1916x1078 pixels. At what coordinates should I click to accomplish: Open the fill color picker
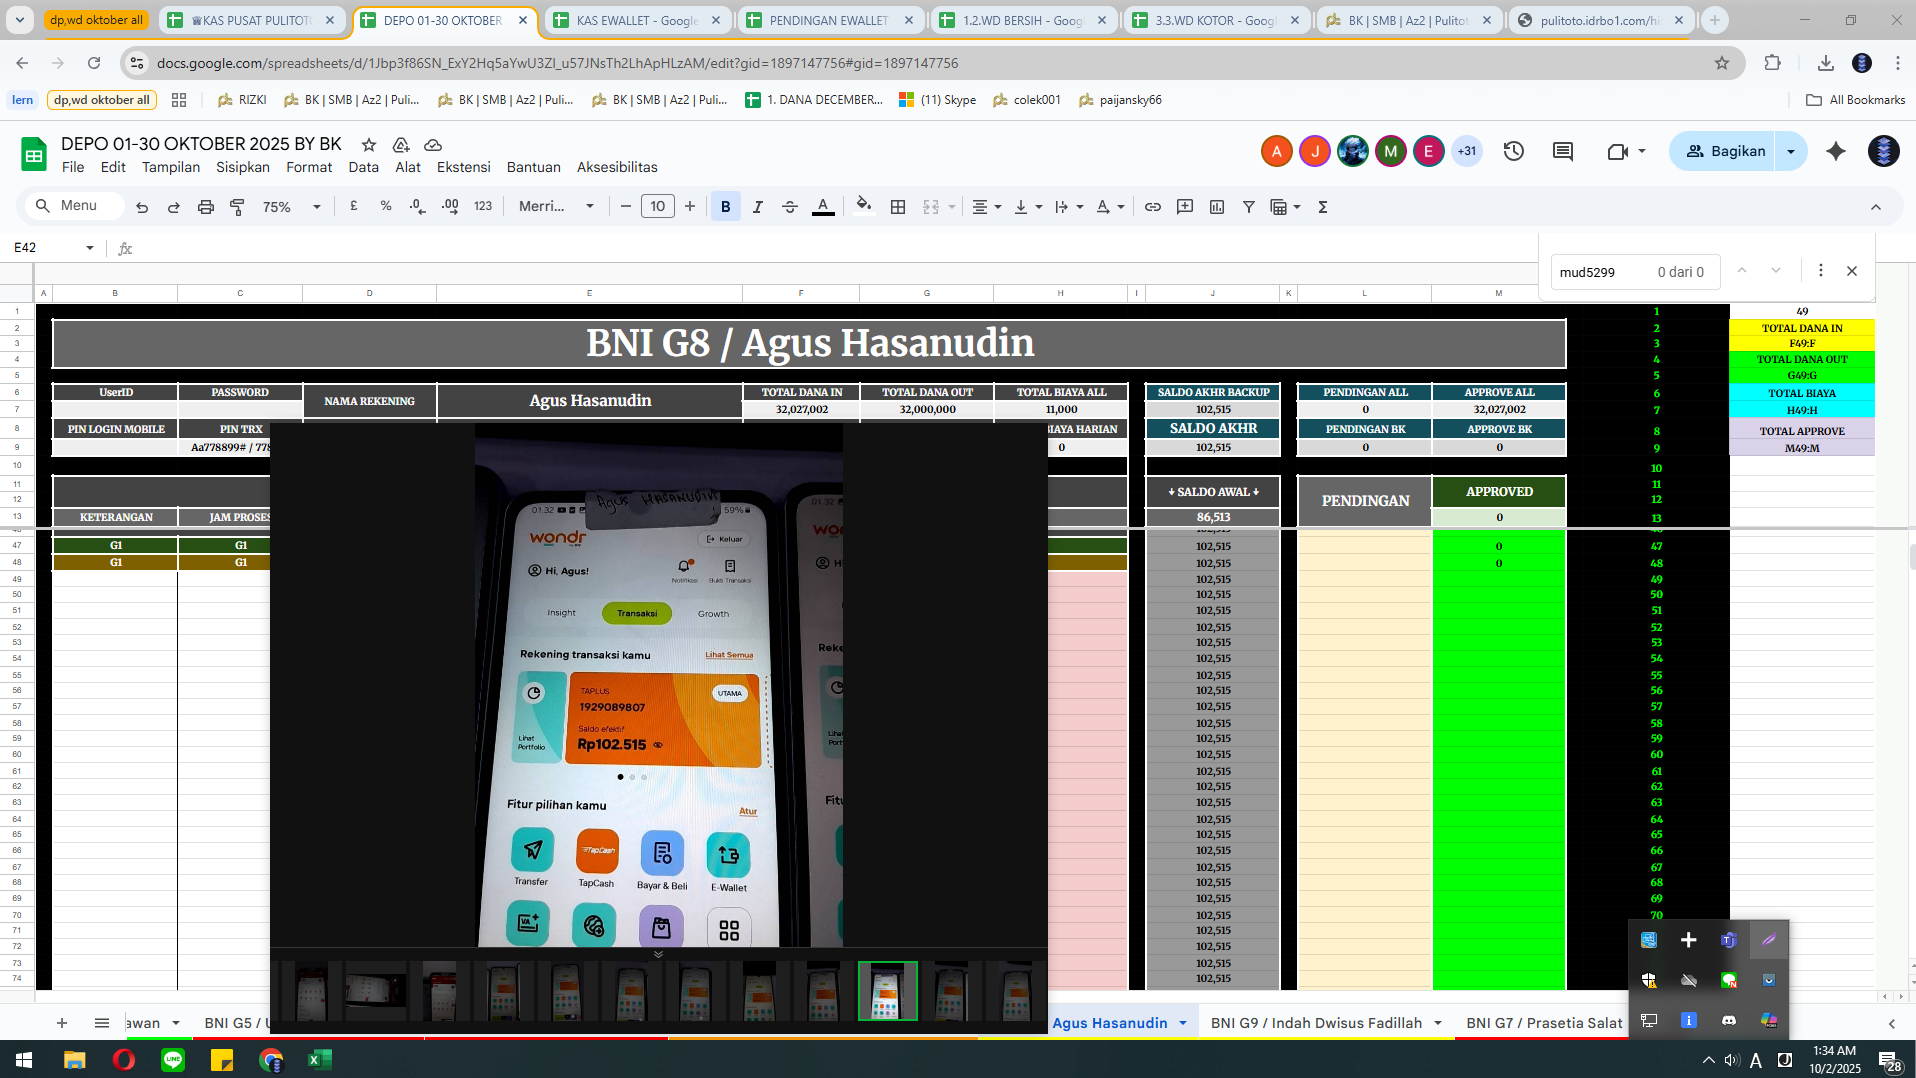864,206
